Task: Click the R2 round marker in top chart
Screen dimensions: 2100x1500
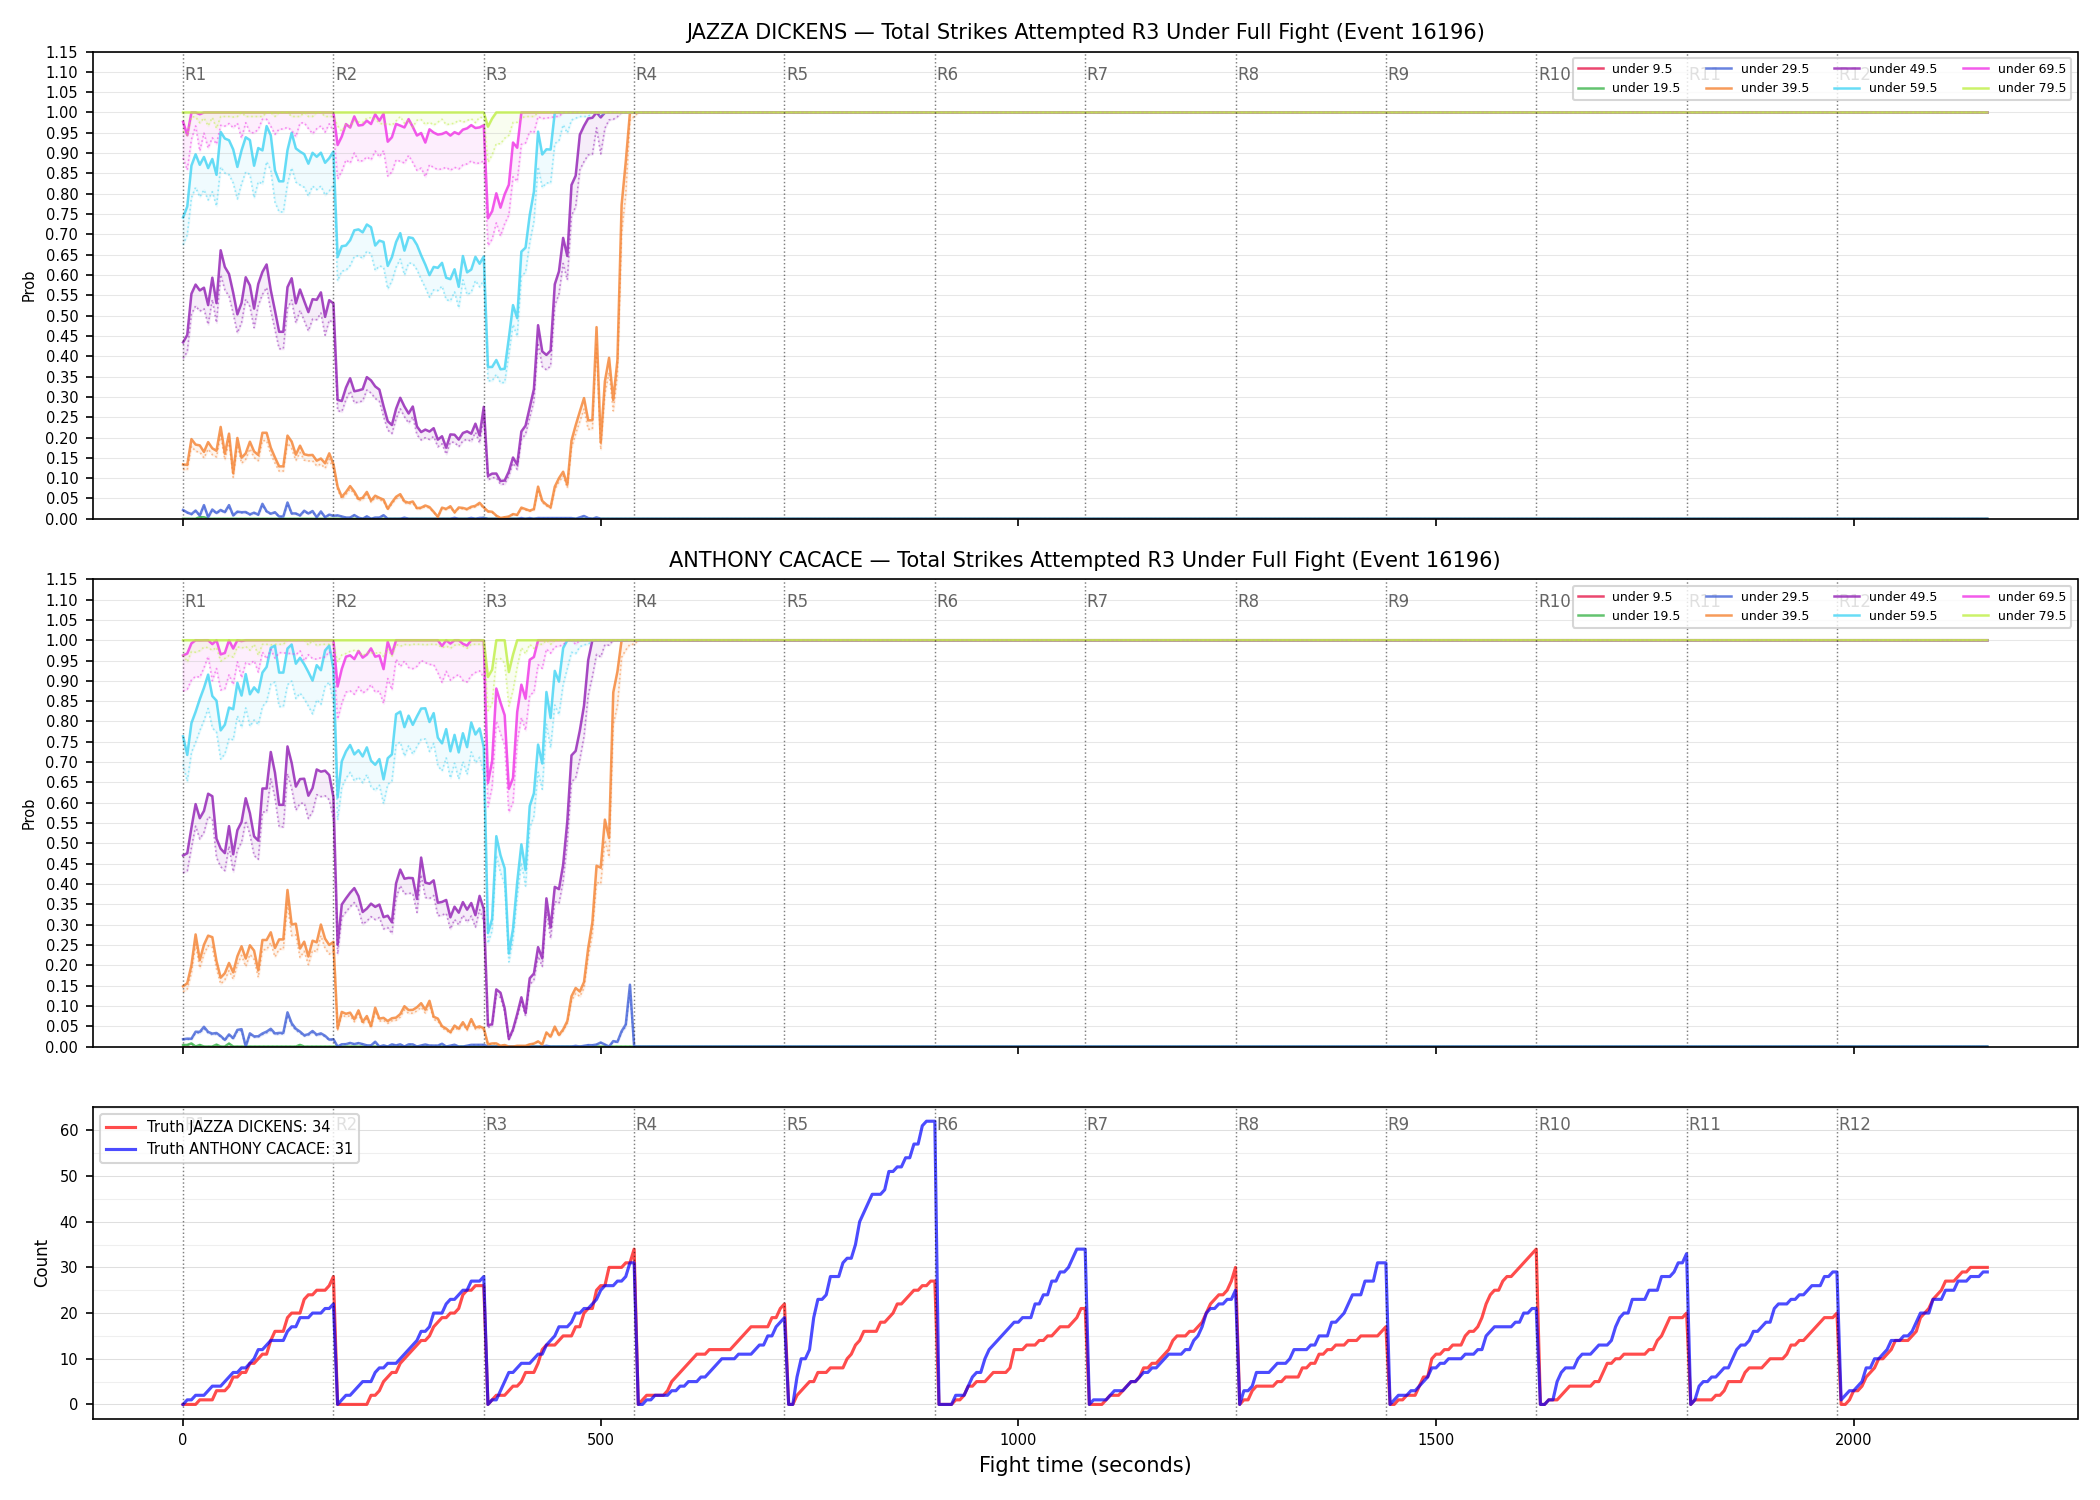Action: 346,74
